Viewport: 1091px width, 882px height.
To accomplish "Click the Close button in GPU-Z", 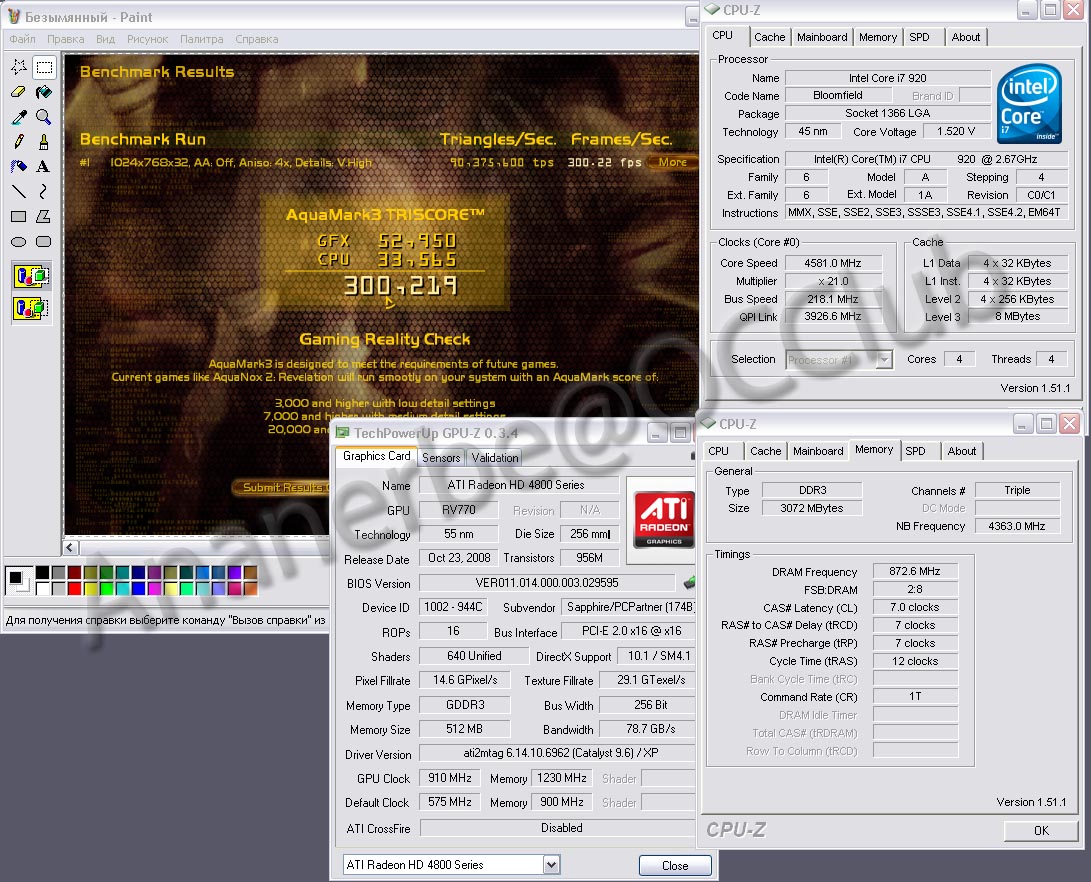I will click(675, 865).
